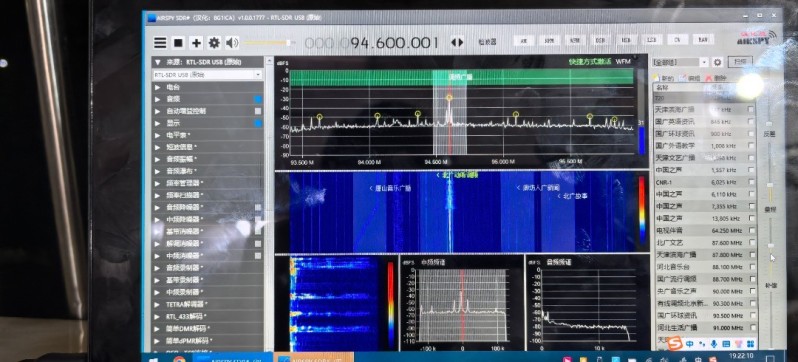Open the RTL-SDR USB source dropdown
The width and height of the screenshot is (798, 362).
(208, 75)
